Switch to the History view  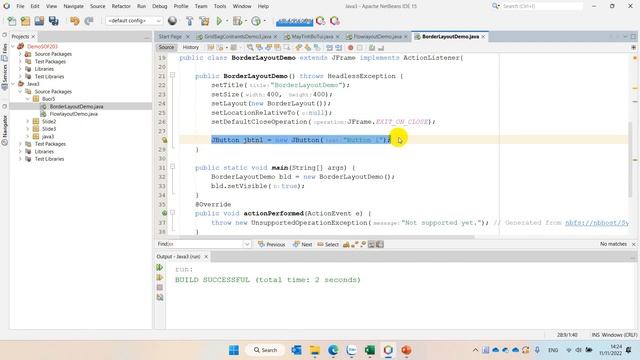click(x=191, y=48)
